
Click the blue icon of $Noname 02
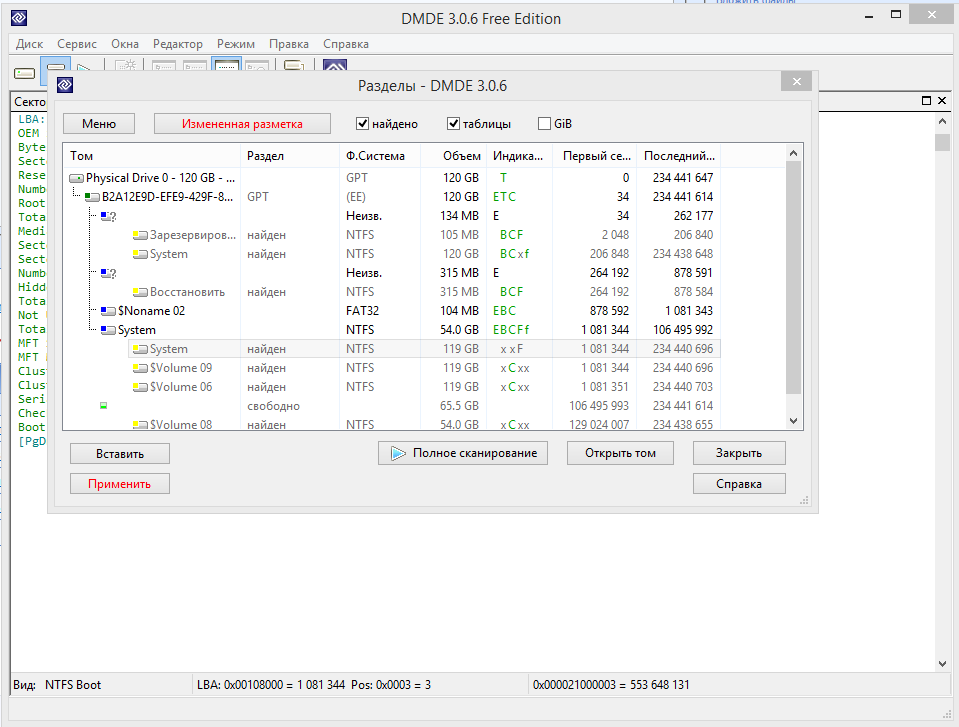point(108,311)
